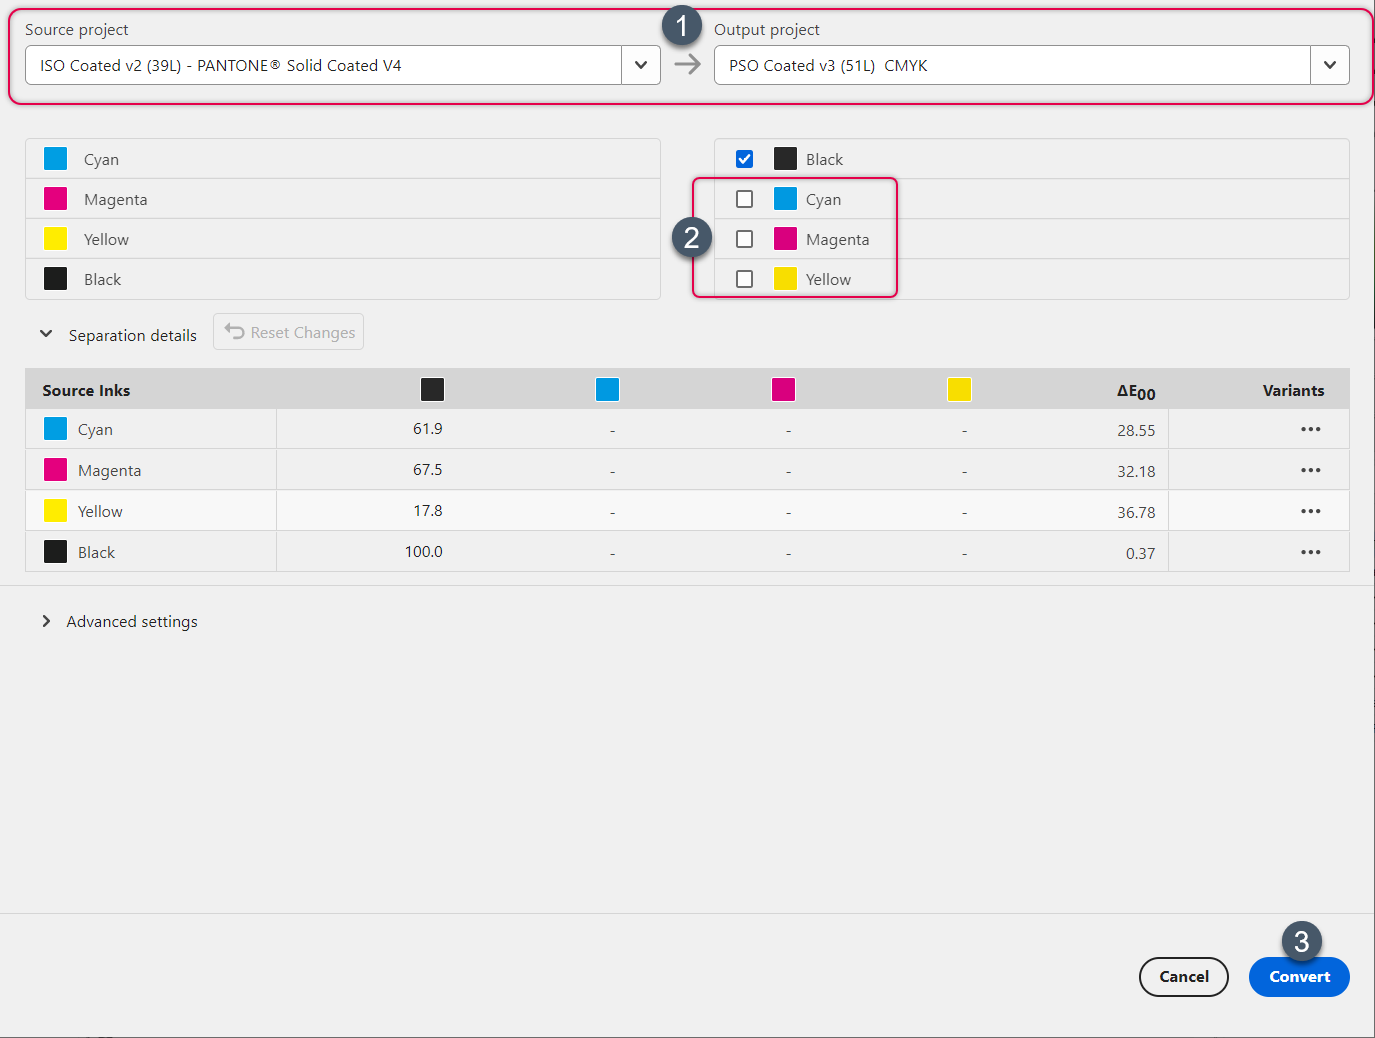Enable the Cyan output ink checkbox

(744, 199)
